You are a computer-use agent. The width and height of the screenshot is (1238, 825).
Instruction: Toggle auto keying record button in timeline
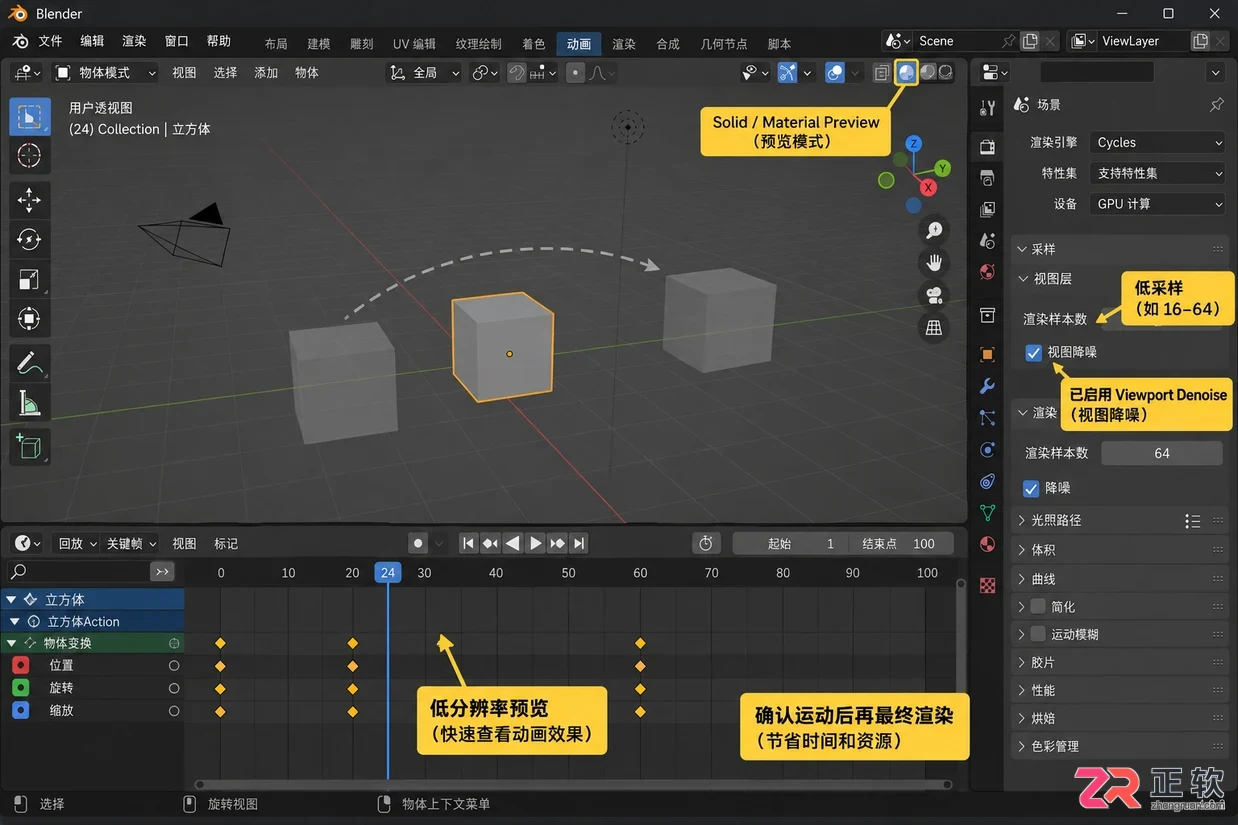point(418,543)
